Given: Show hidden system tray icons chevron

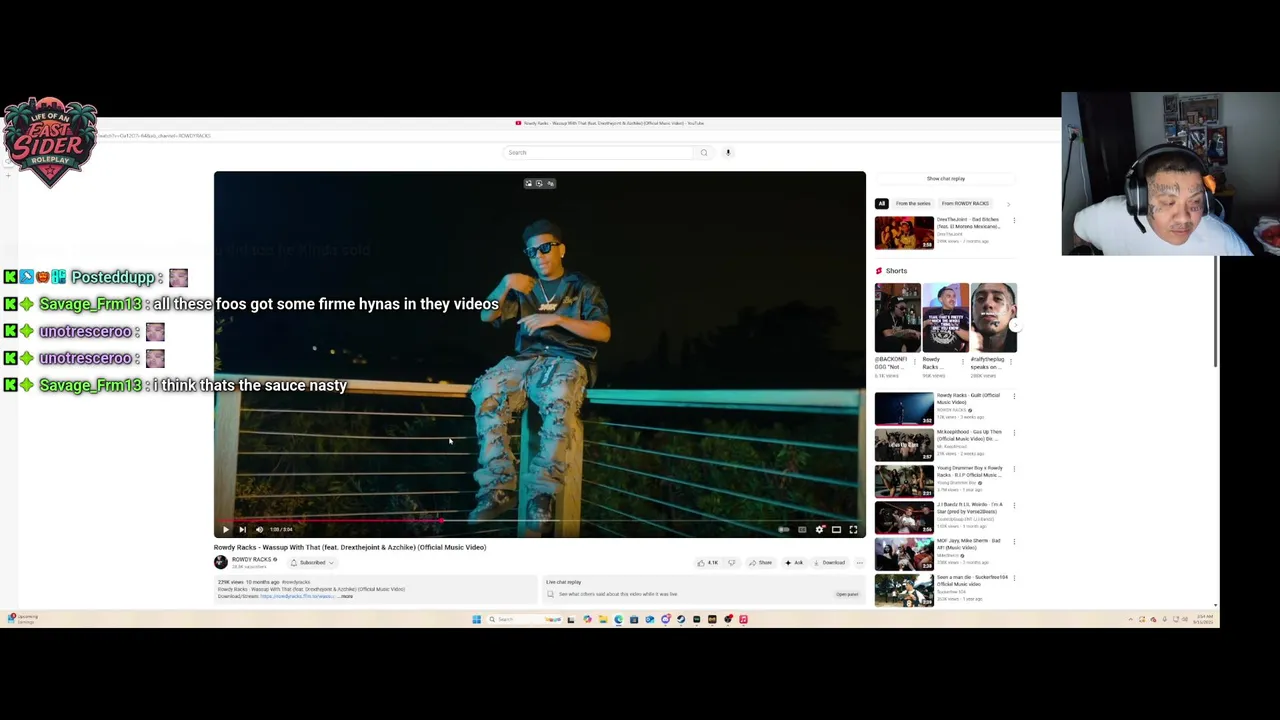Looking at the screenshot, I should (x=1131, y=620).
